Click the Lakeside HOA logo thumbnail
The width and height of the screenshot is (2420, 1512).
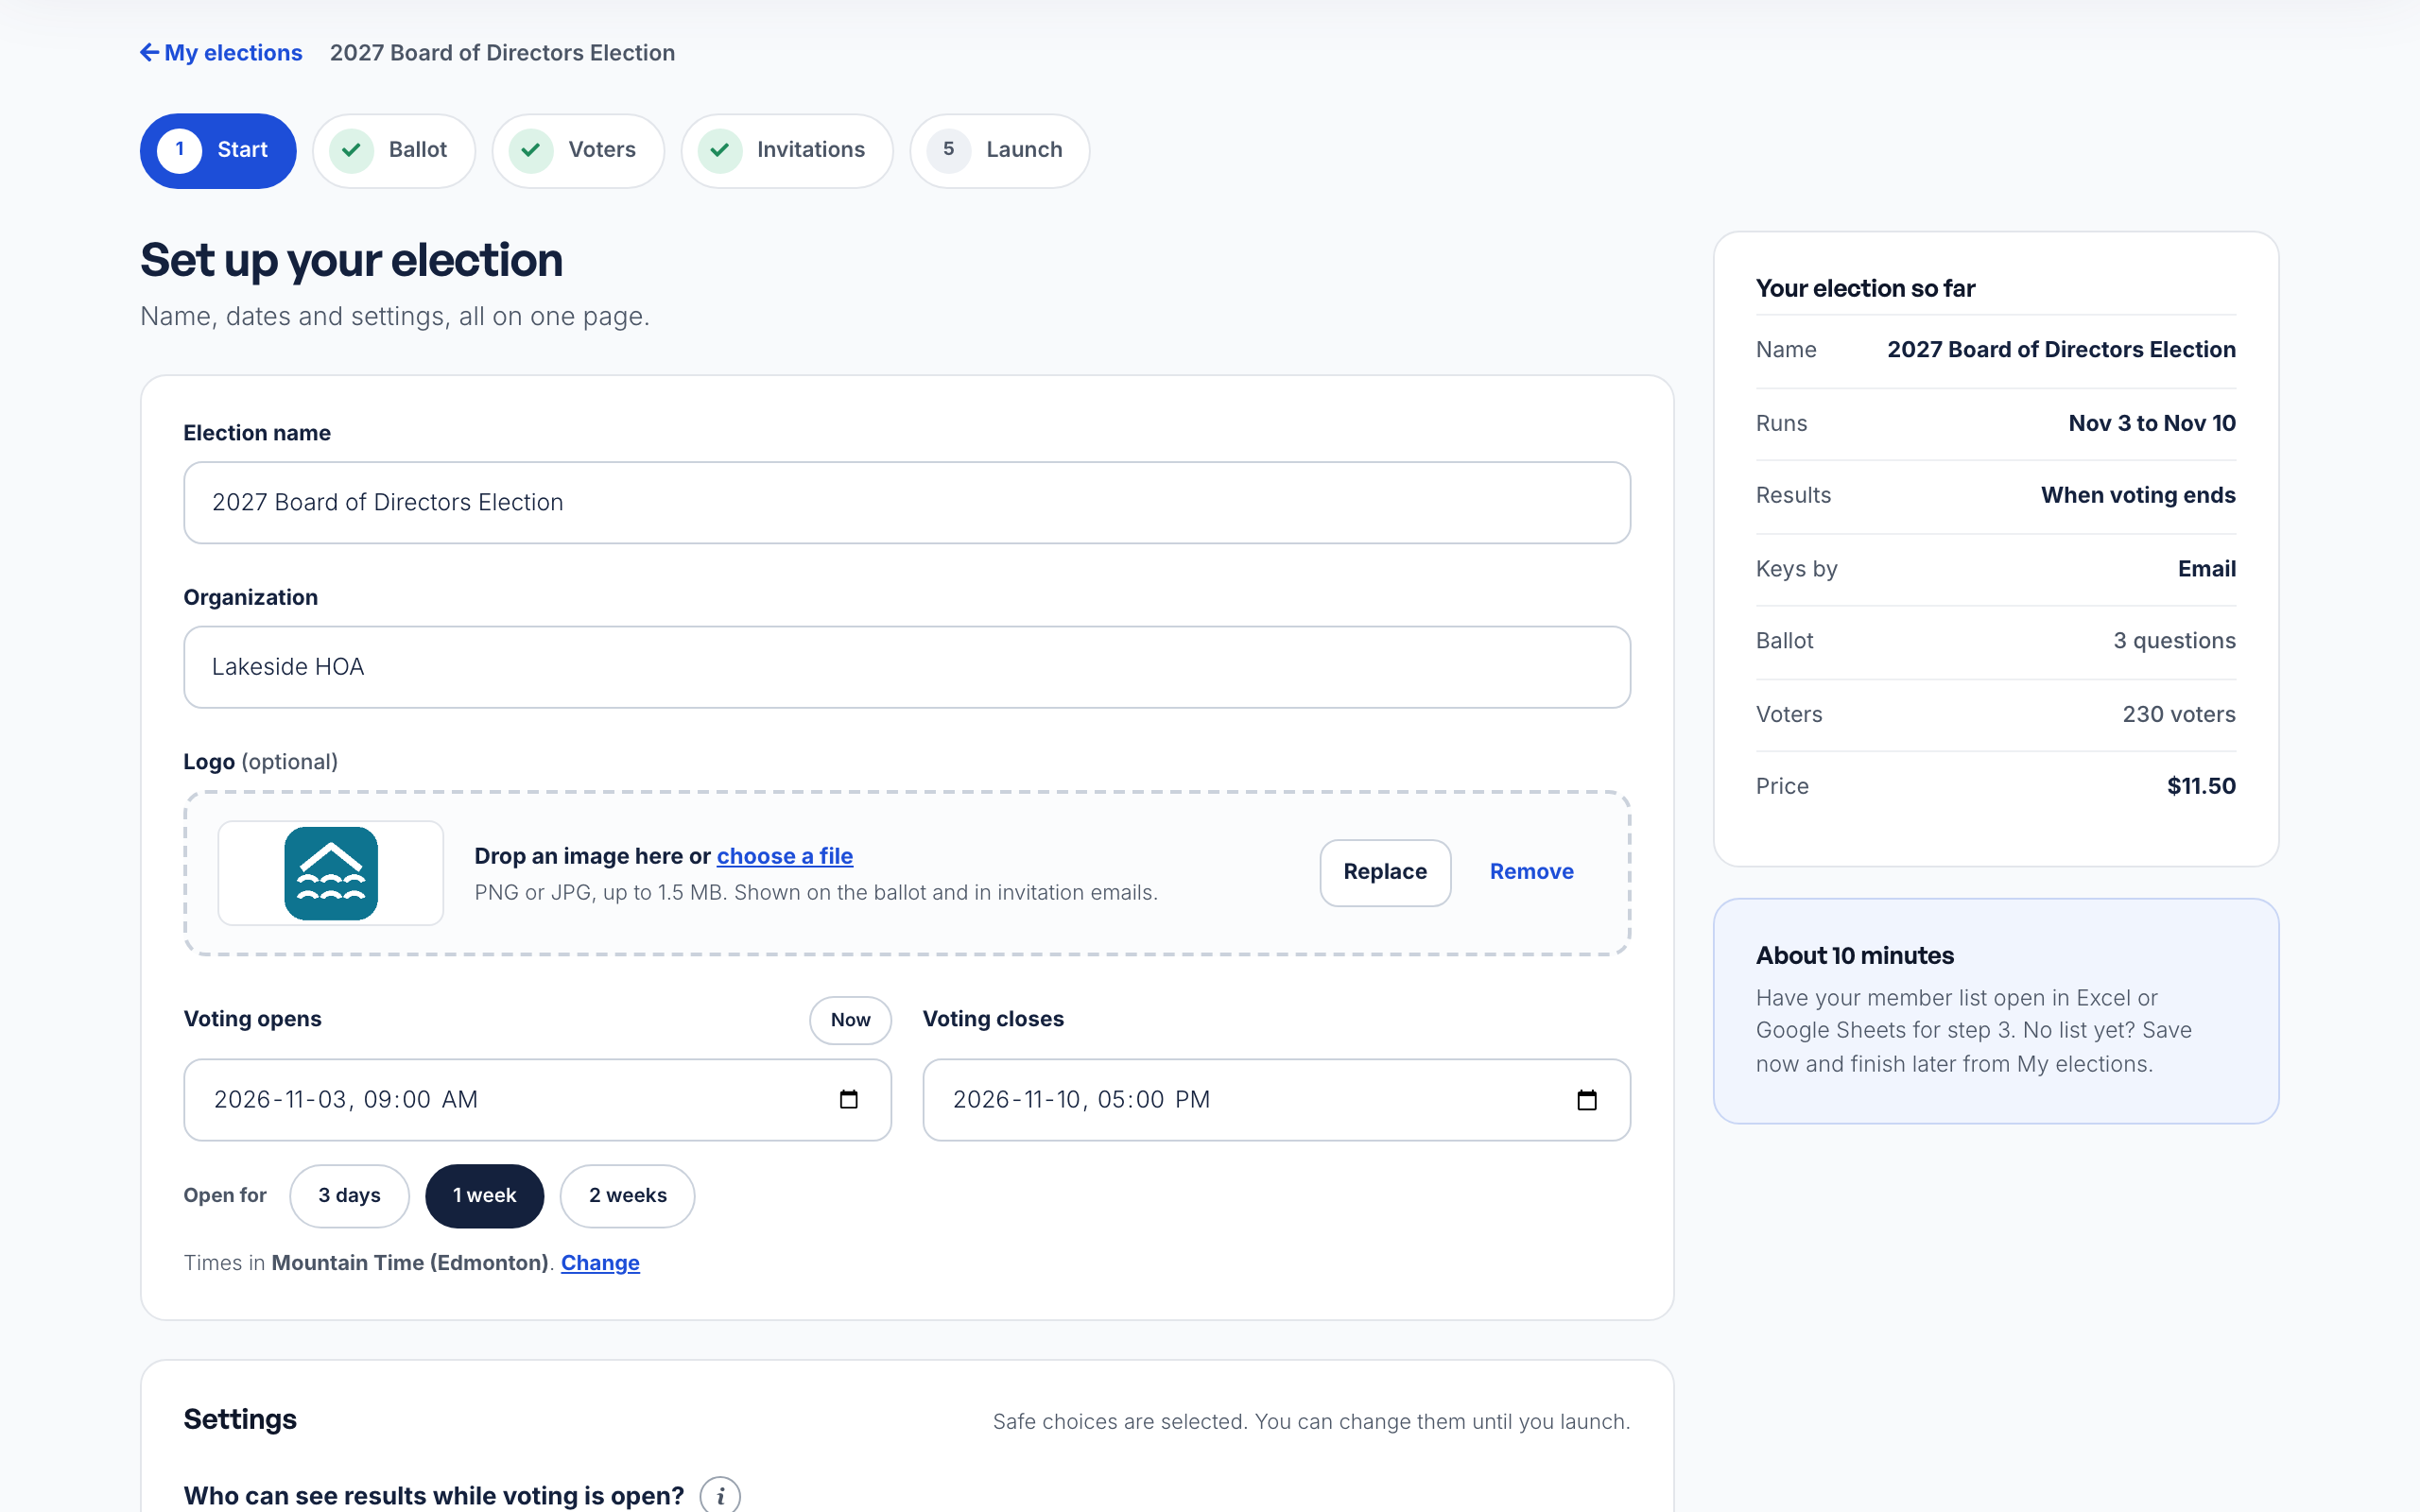[x=331, y=873]
